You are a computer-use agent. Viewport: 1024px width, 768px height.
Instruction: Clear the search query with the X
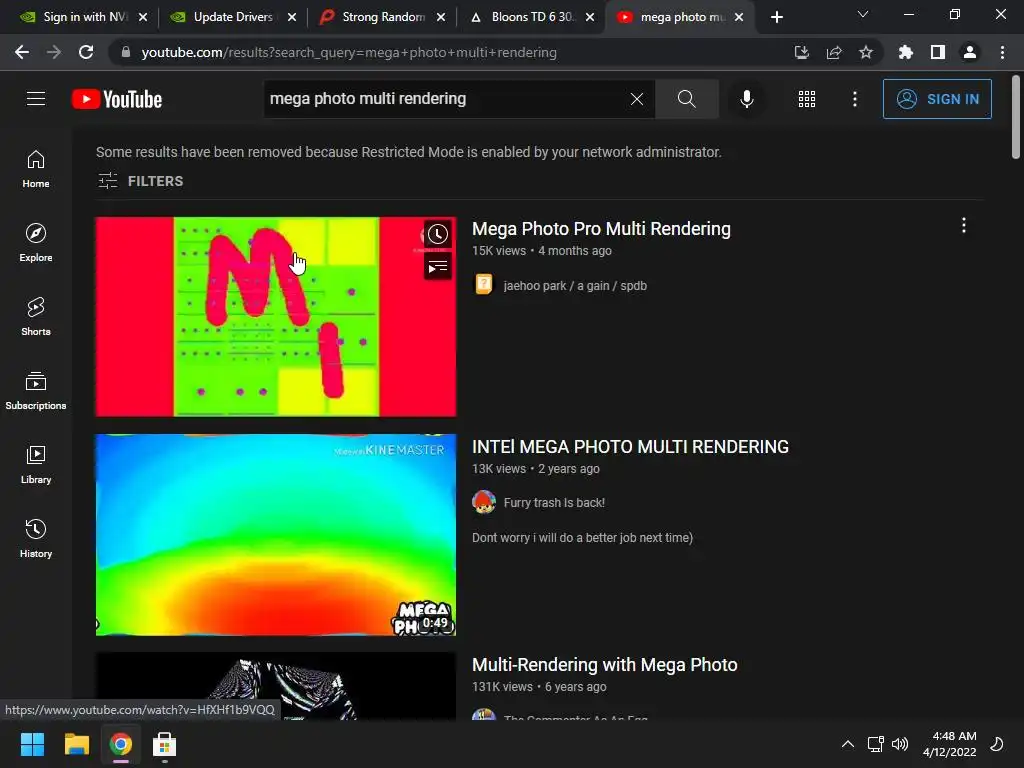click(x=637, y=99)
